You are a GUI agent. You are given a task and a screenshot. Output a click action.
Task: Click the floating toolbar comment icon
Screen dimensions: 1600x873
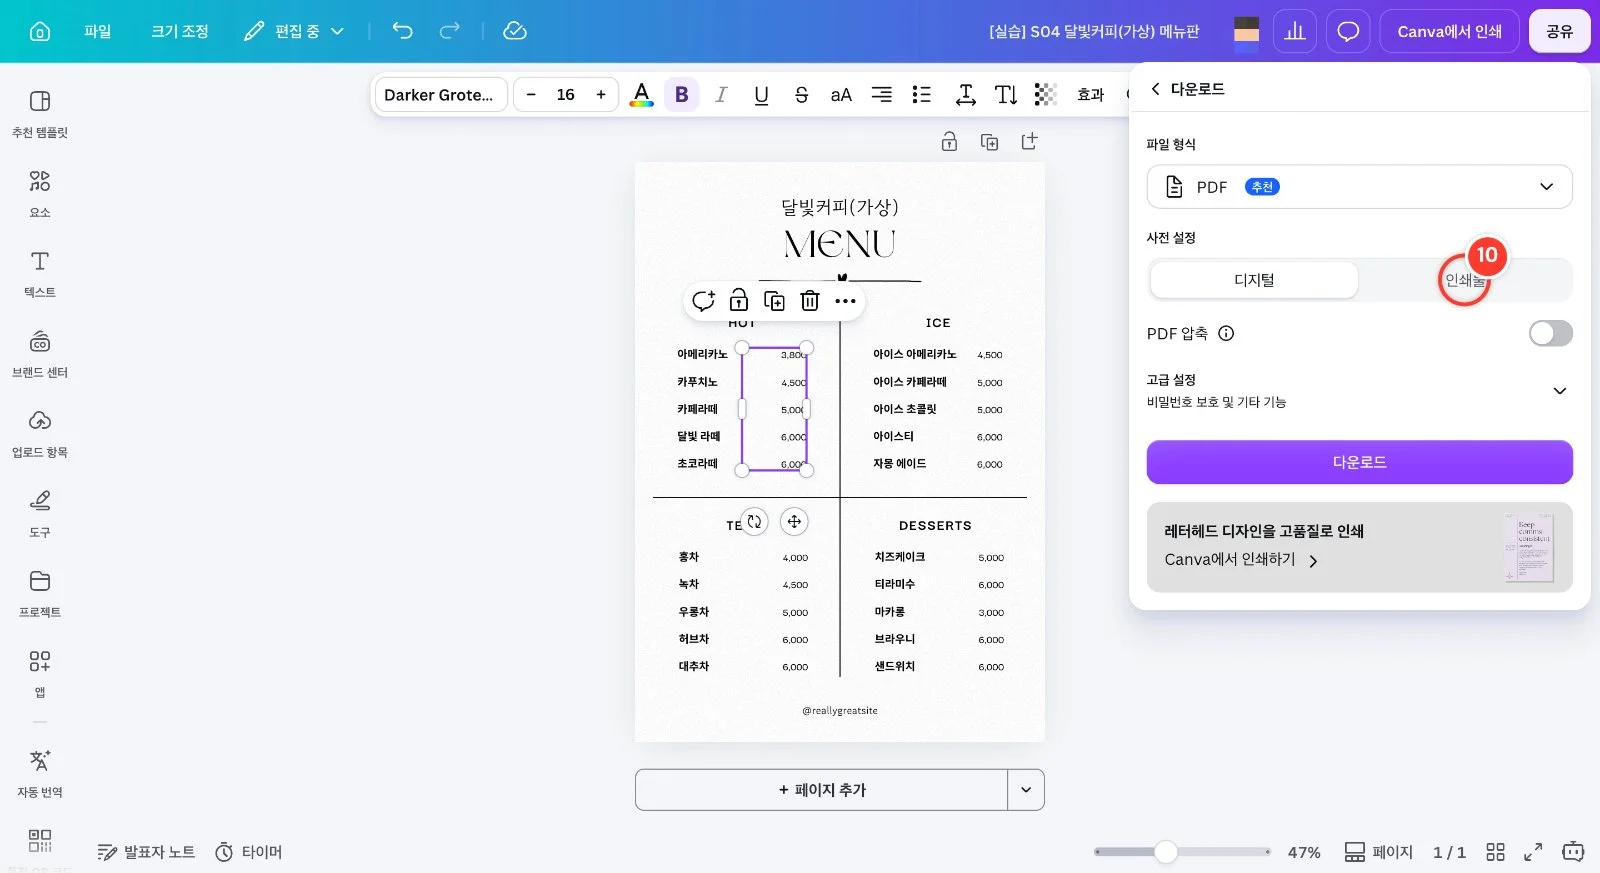click(x=704, y=301)
